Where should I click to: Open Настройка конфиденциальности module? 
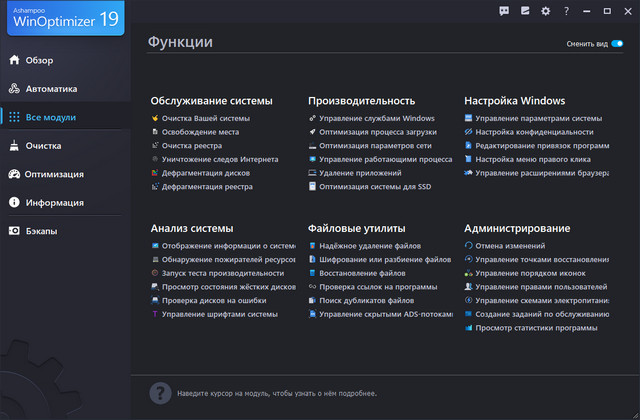click(x=534, y=131)
